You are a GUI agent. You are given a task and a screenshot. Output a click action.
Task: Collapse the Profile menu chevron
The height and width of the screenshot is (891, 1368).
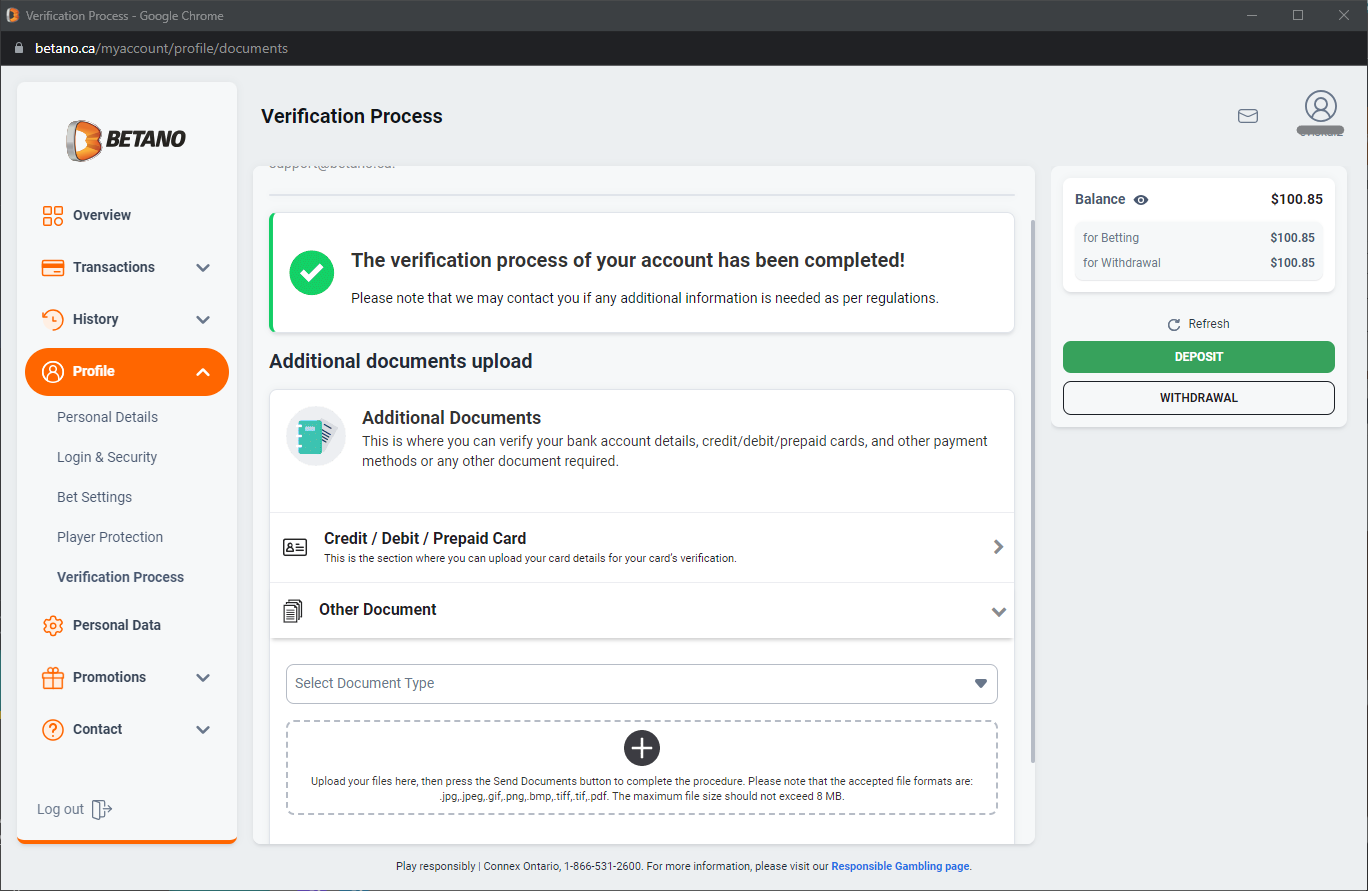click(203, 372)
